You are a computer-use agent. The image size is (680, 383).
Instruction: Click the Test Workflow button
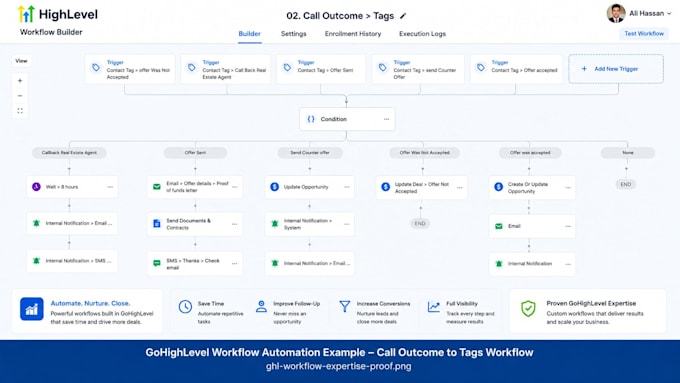point(644,33)
